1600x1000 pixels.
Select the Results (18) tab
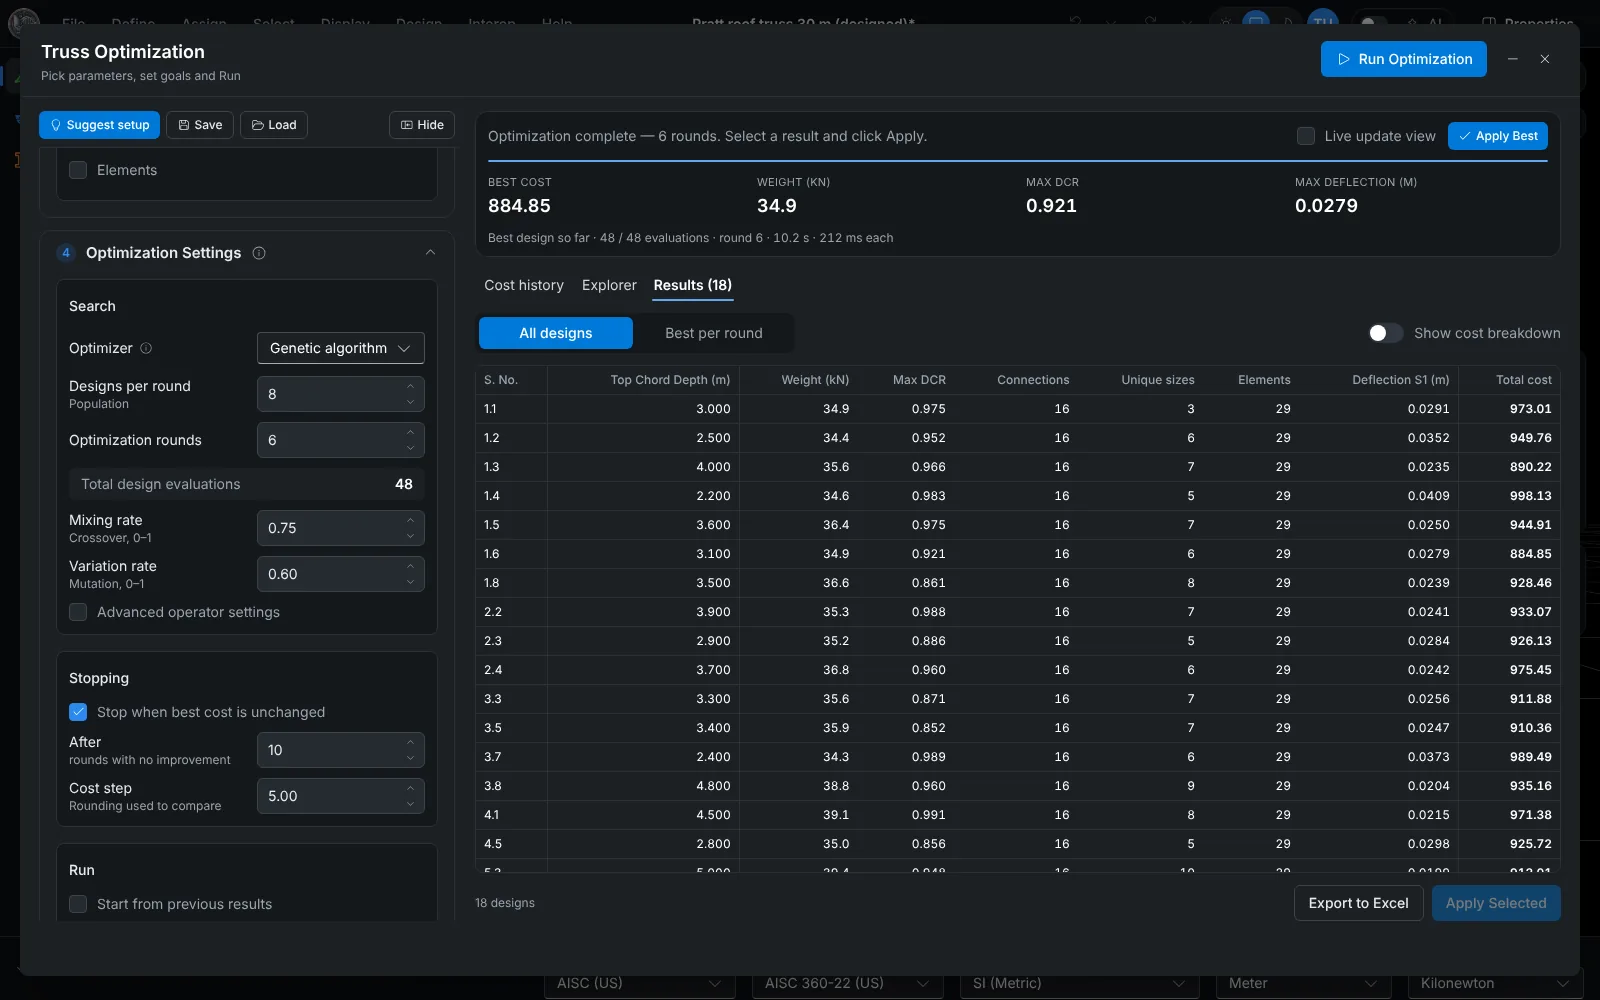click(693, 285)
